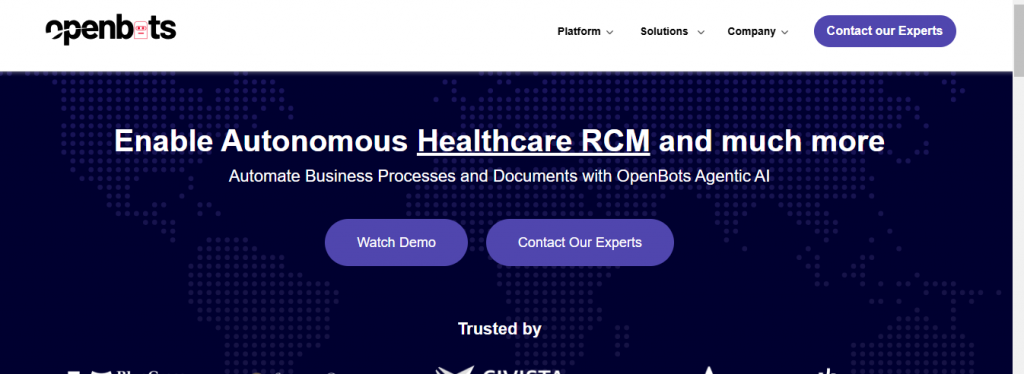Image resolution: width=1024 pixels, height=374 pixels.
Task: Click the Trusted by heading
Action: [500, 328]
